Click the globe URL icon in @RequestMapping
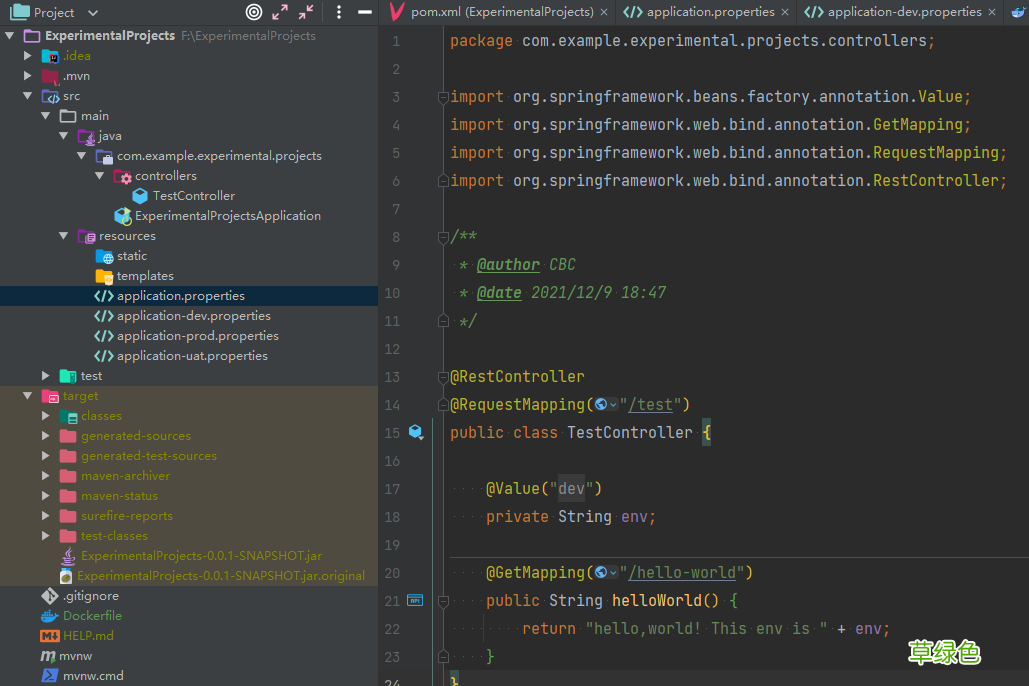The width and height of the screenshot is (1029, 686). [x=601, y=405]
